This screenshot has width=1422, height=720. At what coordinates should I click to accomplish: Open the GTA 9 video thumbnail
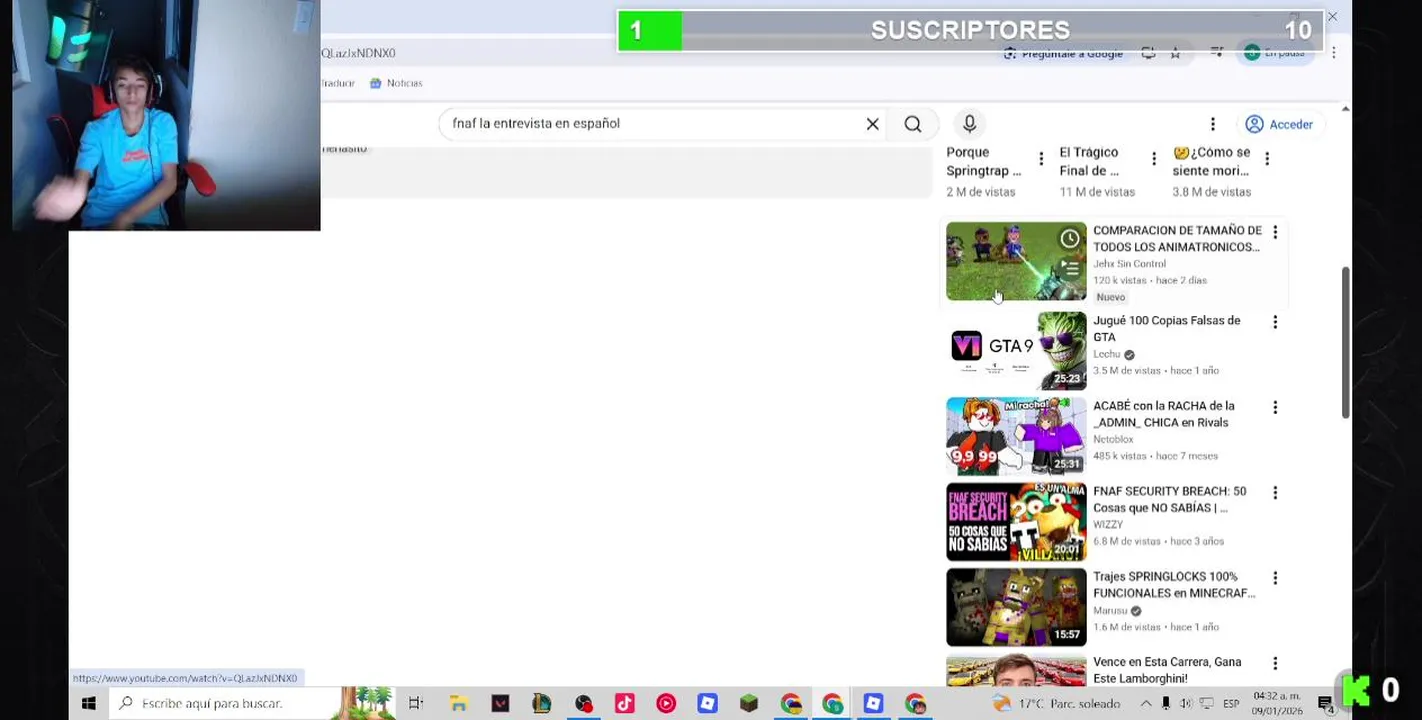point(1016,351)
